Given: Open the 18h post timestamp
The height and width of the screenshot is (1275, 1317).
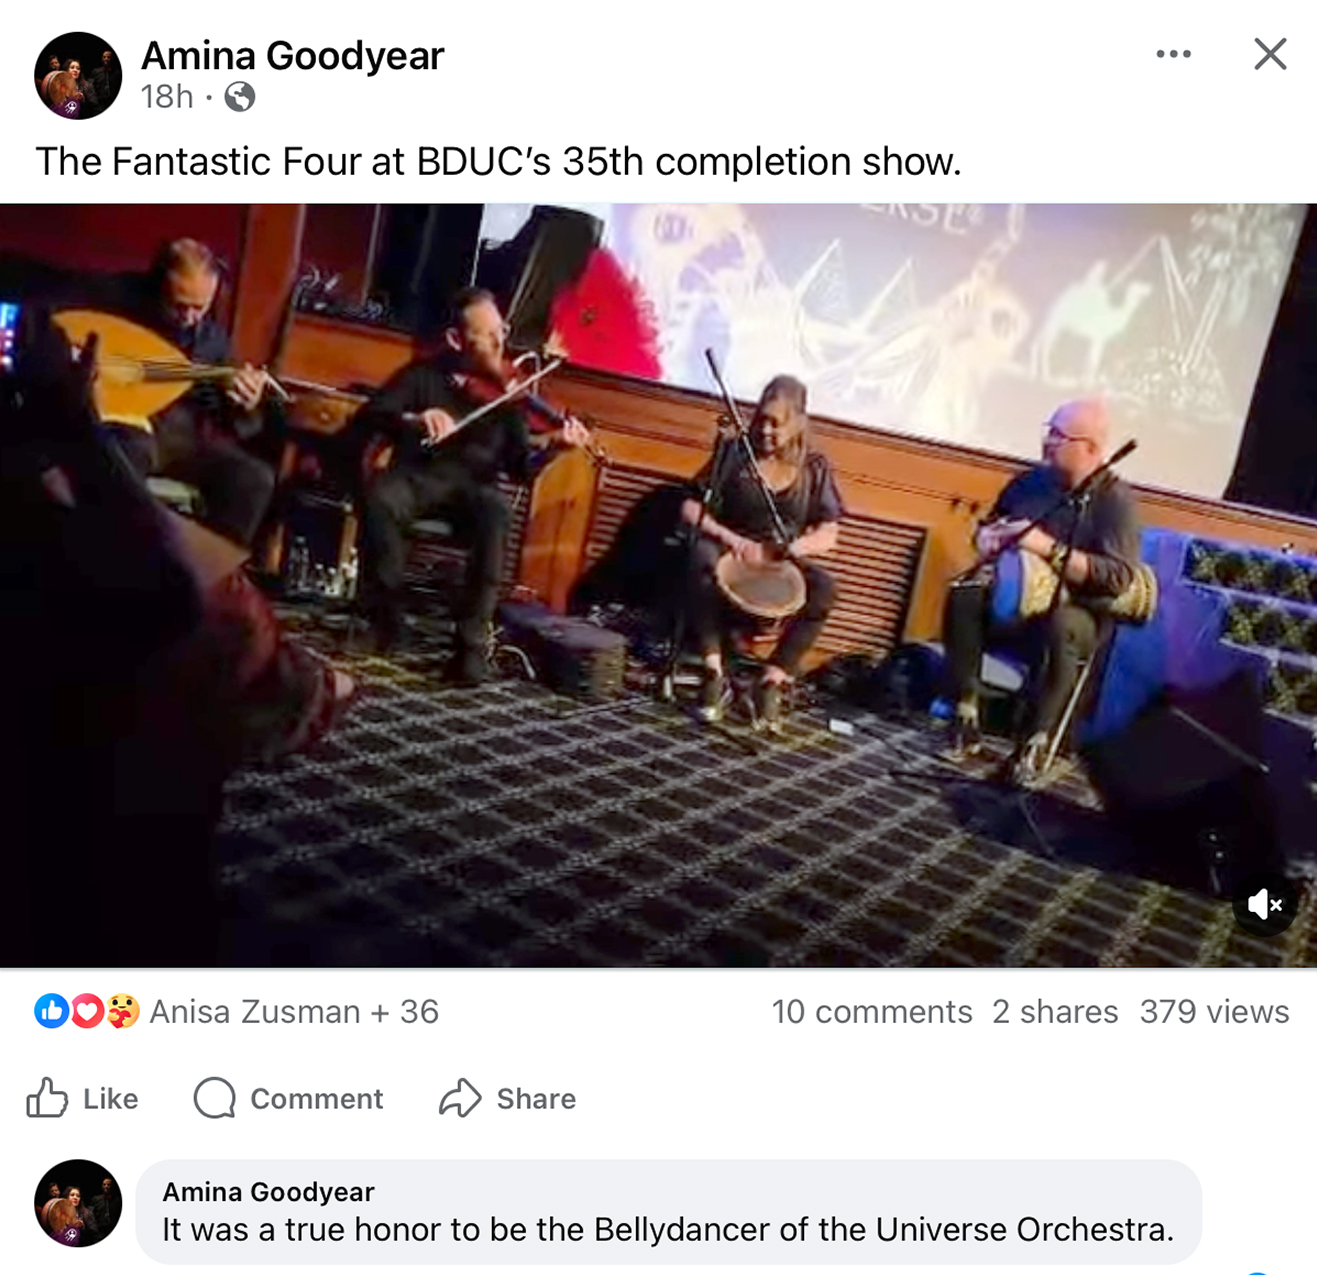Looking at the screenshot, I should tap(167, 97).
